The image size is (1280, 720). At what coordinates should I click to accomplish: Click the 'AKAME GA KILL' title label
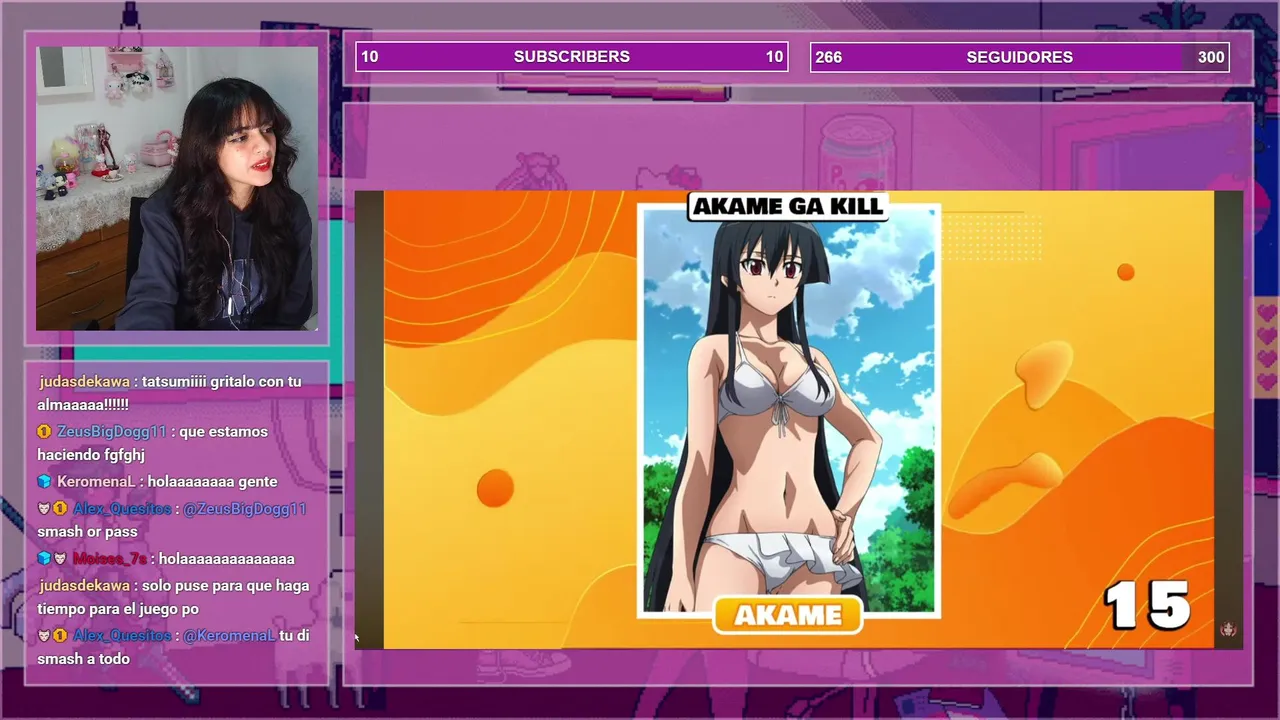coord(788,207)
